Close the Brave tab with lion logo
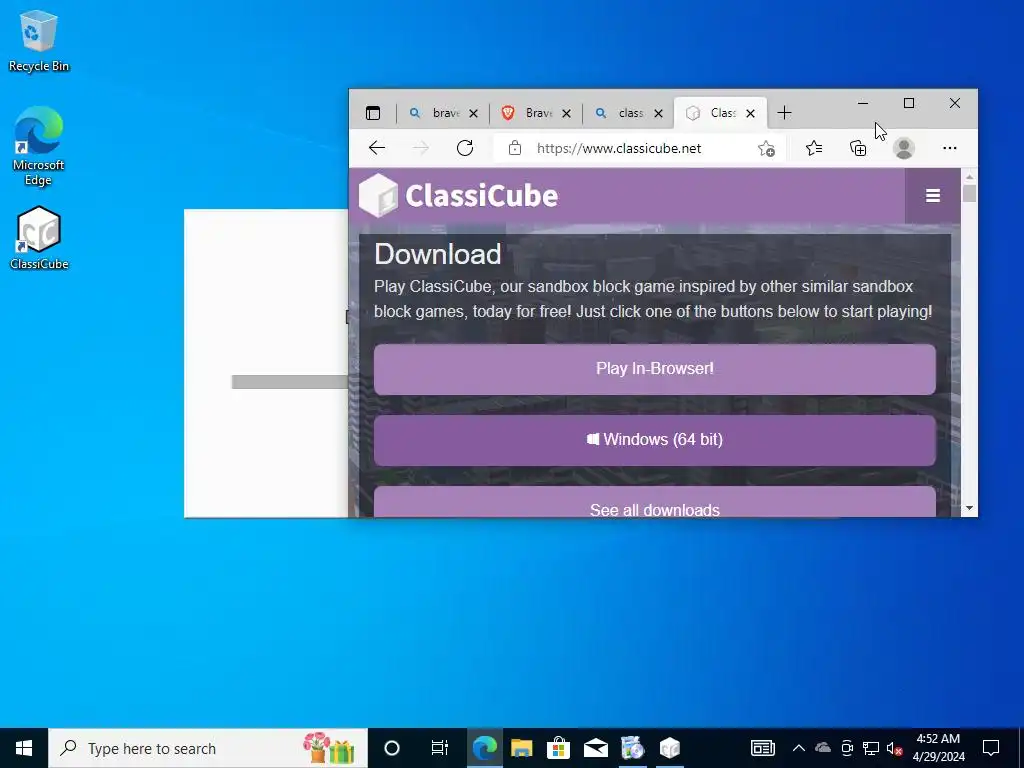 point(566,114)
